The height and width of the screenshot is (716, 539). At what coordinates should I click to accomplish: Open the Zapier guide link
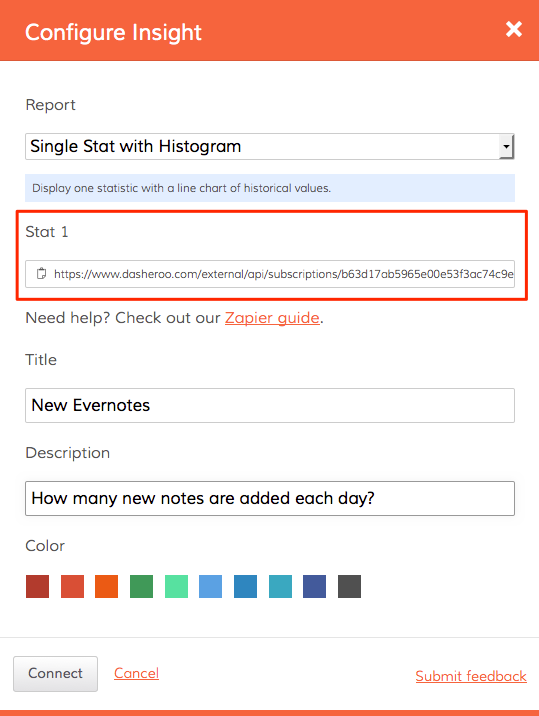pos(272,318)
